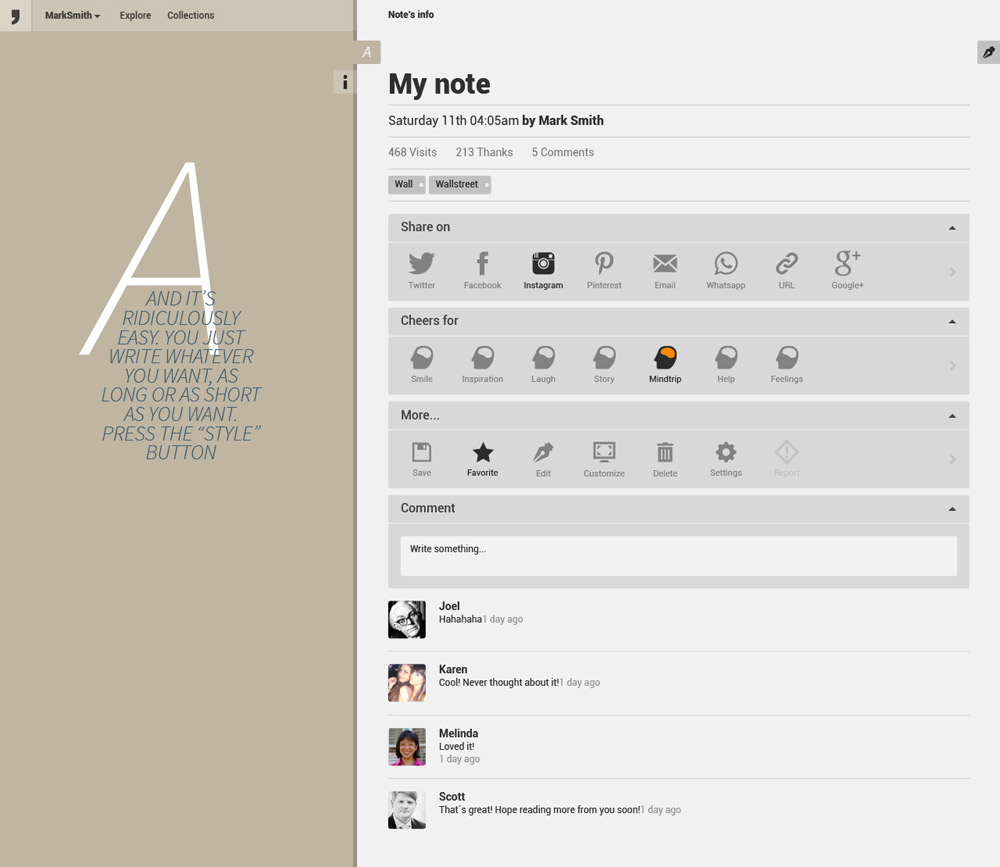Click the pen icon at top right
The height and width of the screenshot is (867, 1000).
click(988, 52)
